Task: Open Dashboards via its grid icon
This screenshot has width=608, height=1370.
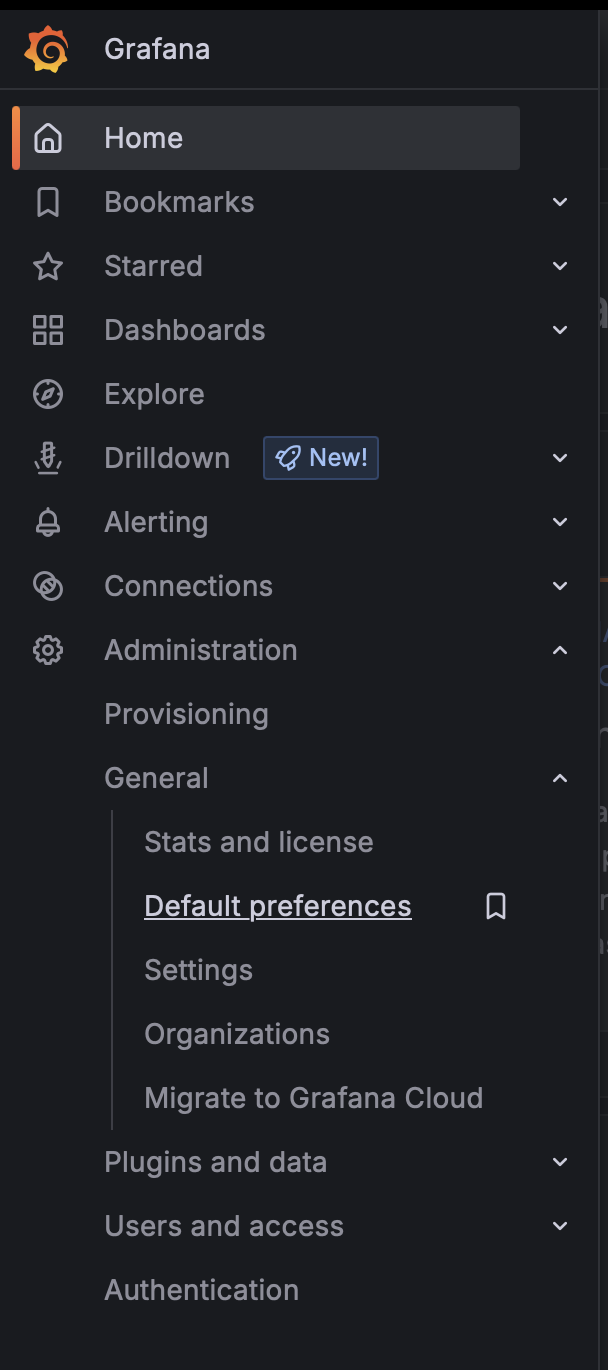Action: coord(47,329)
